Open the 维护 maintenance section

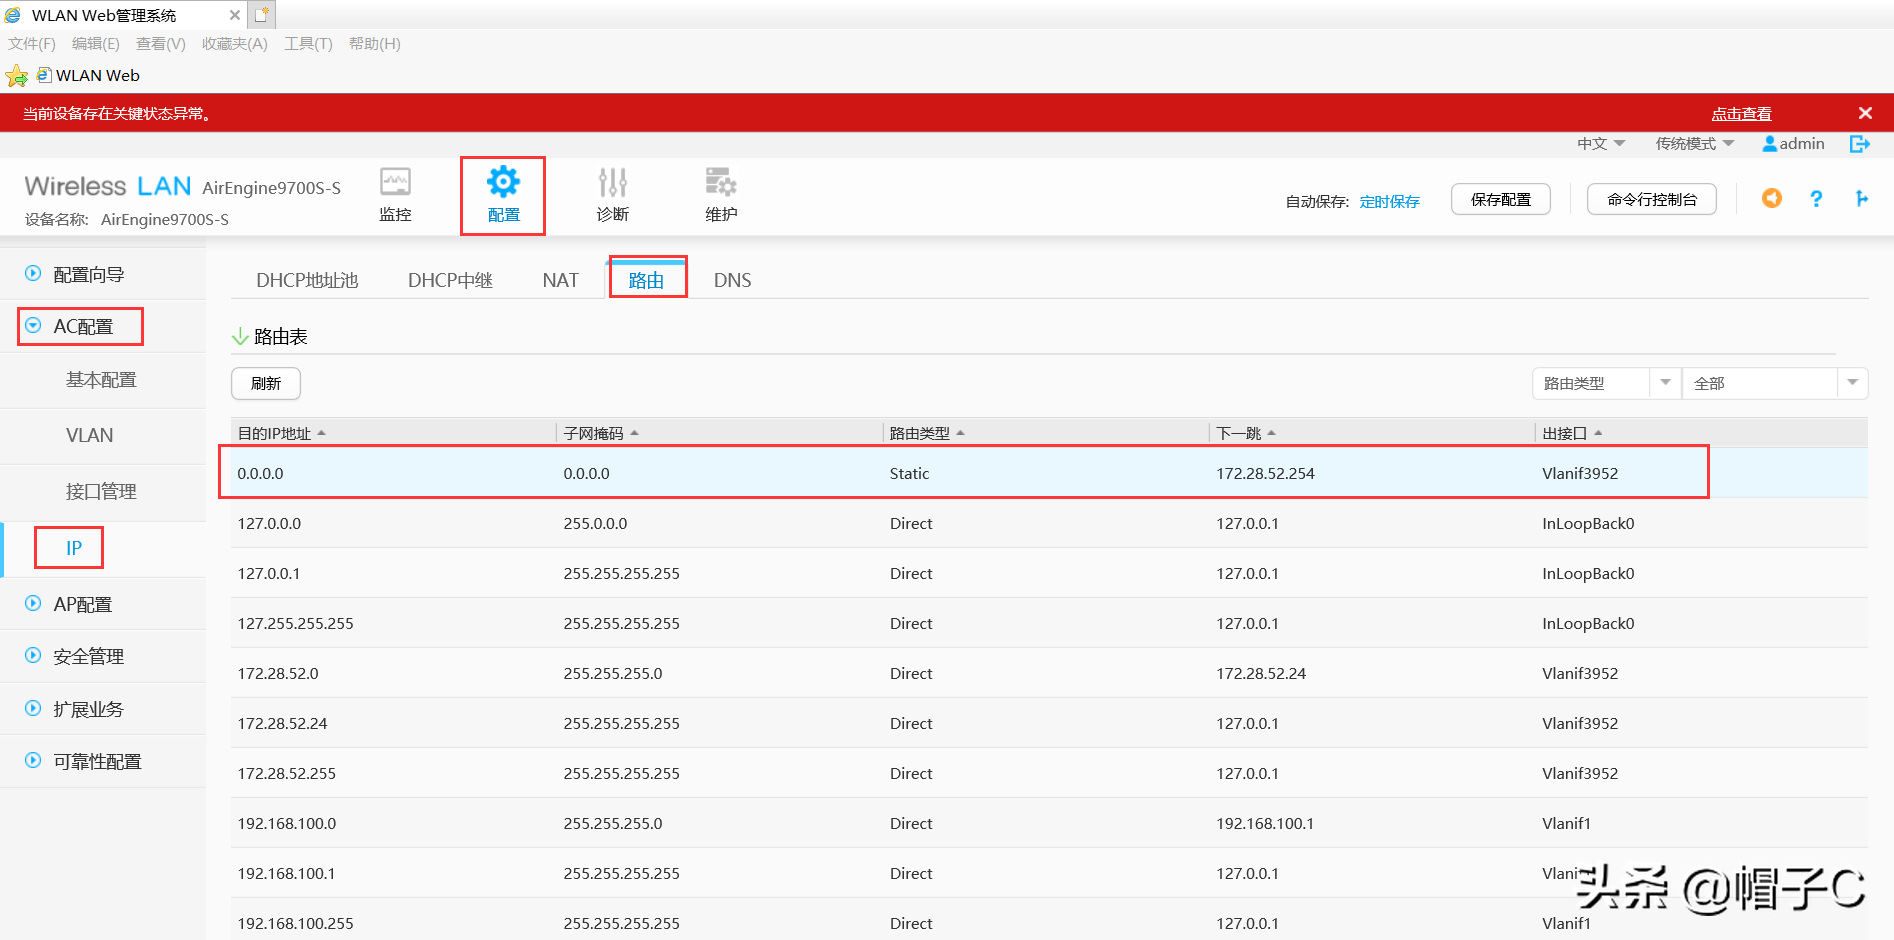pos(721,195)
